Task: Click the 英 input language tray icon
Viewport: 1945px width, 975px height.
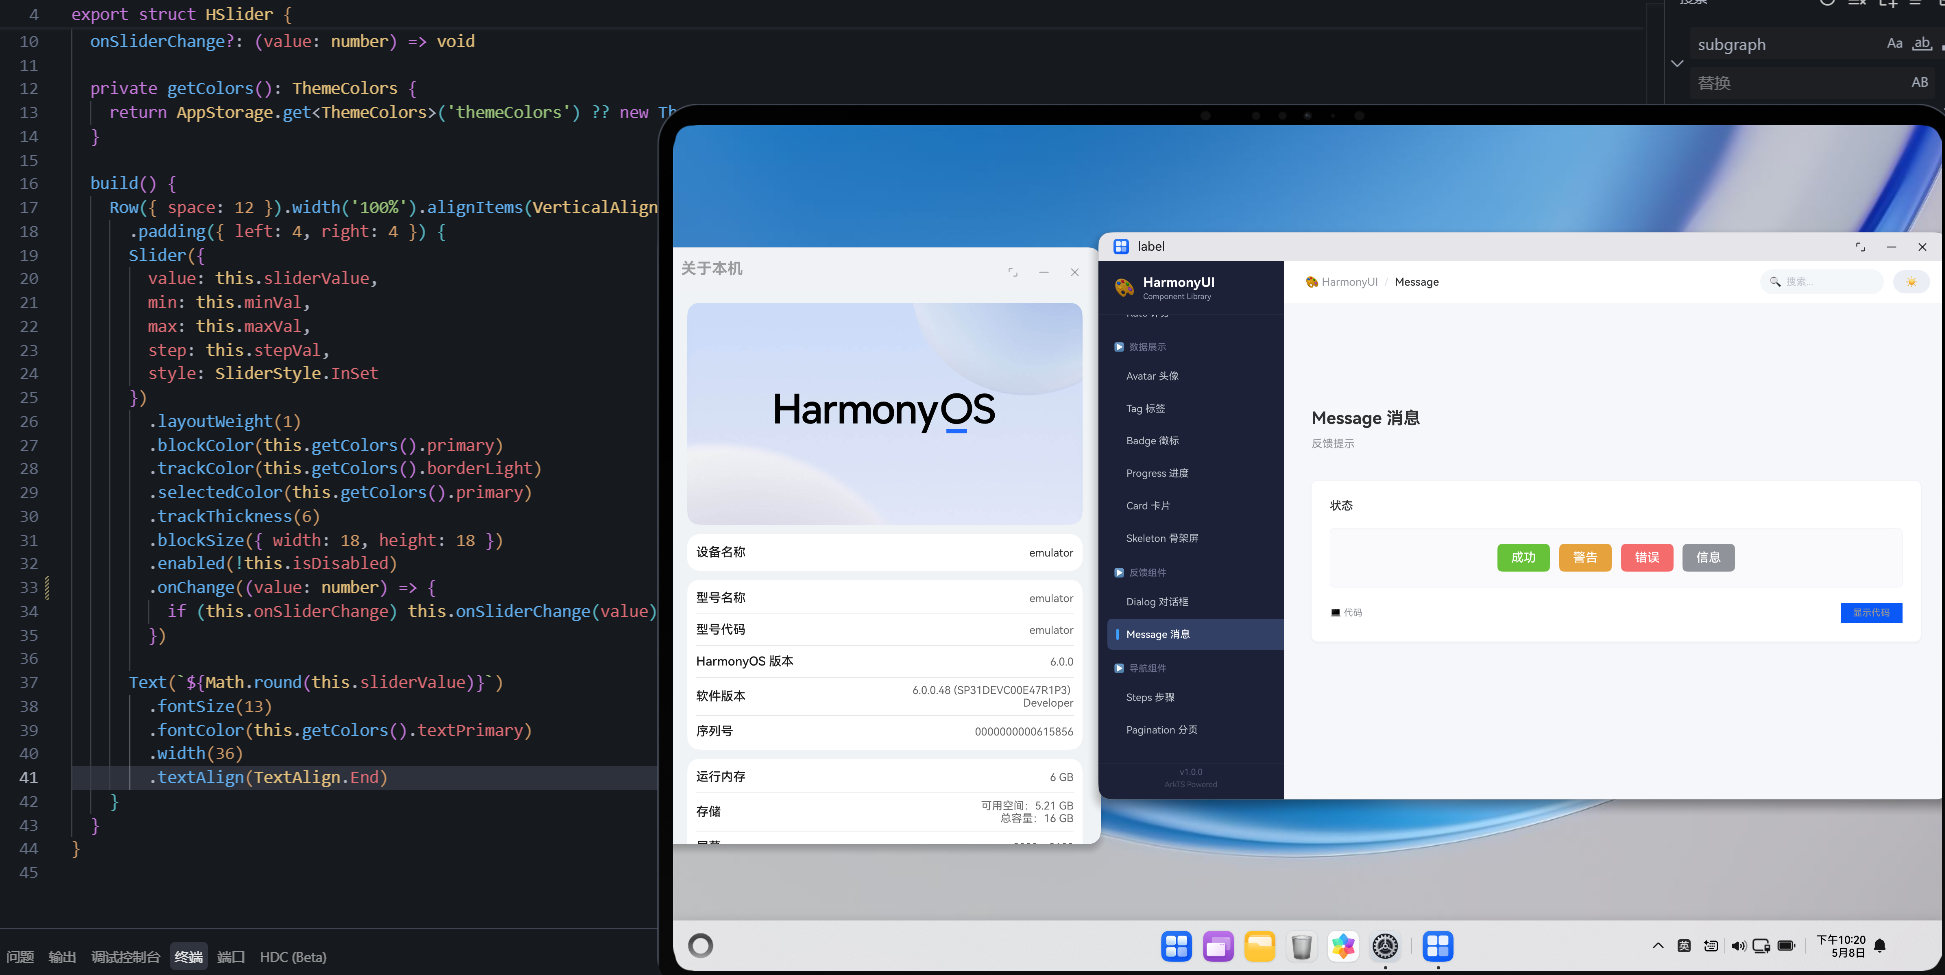Action: pyautogui.click(x=1684, y=946)
